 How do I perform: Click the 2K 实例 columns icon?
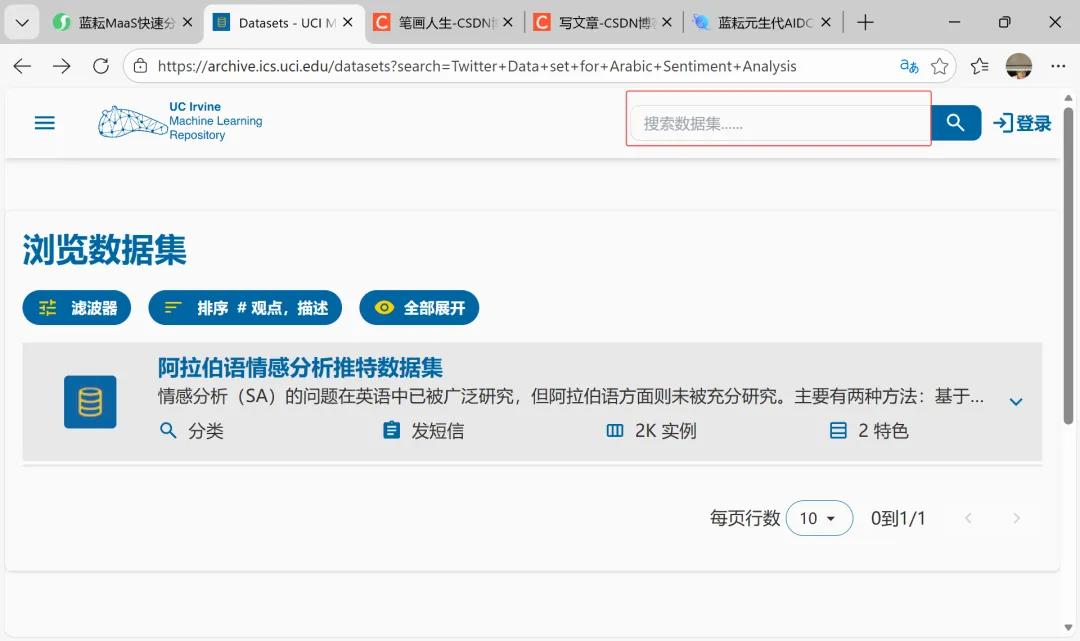click(x=614, y=430)
